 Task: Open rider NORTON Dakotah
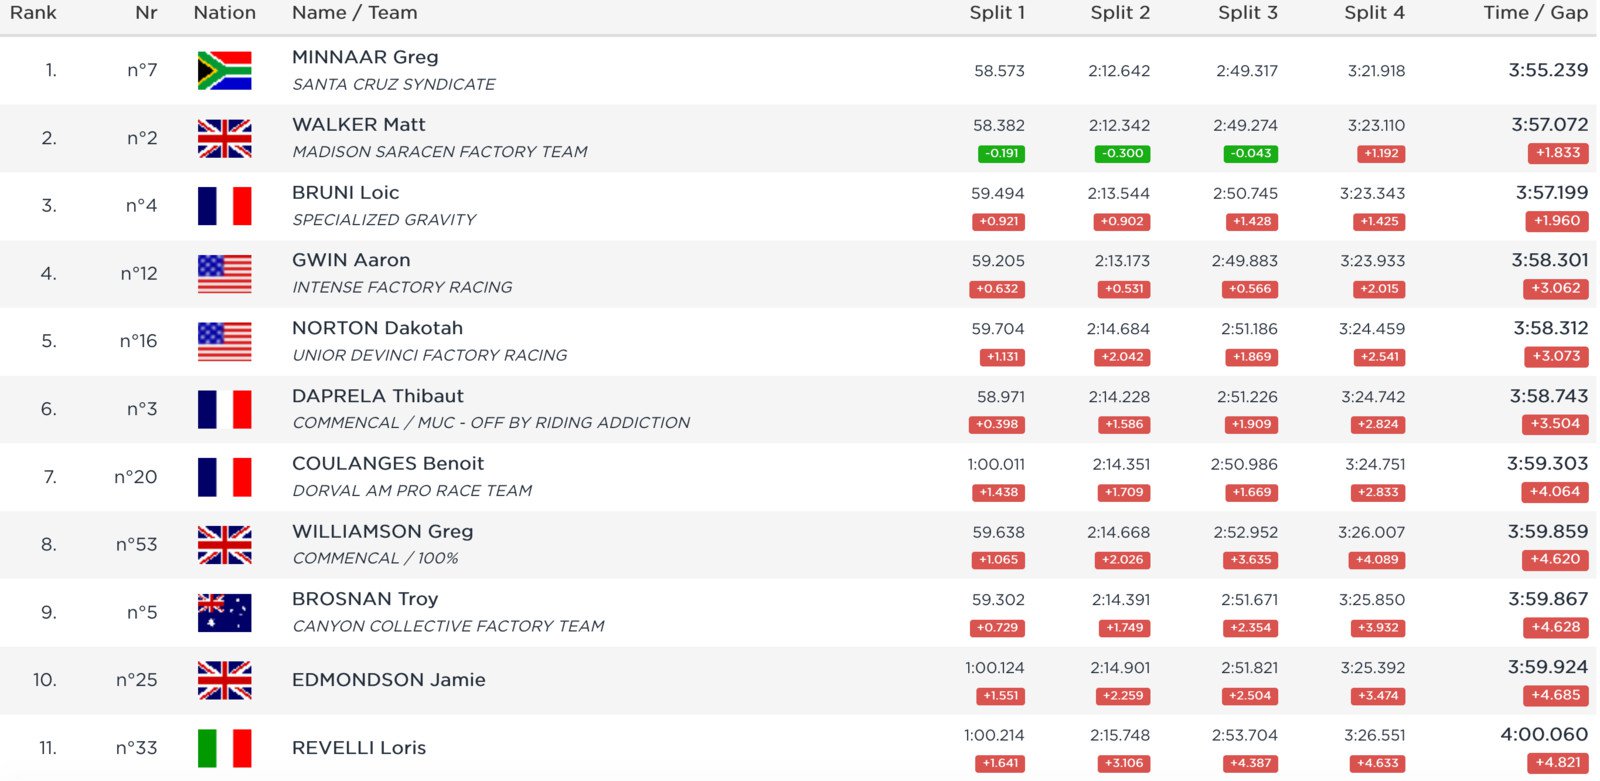(378, 328)
